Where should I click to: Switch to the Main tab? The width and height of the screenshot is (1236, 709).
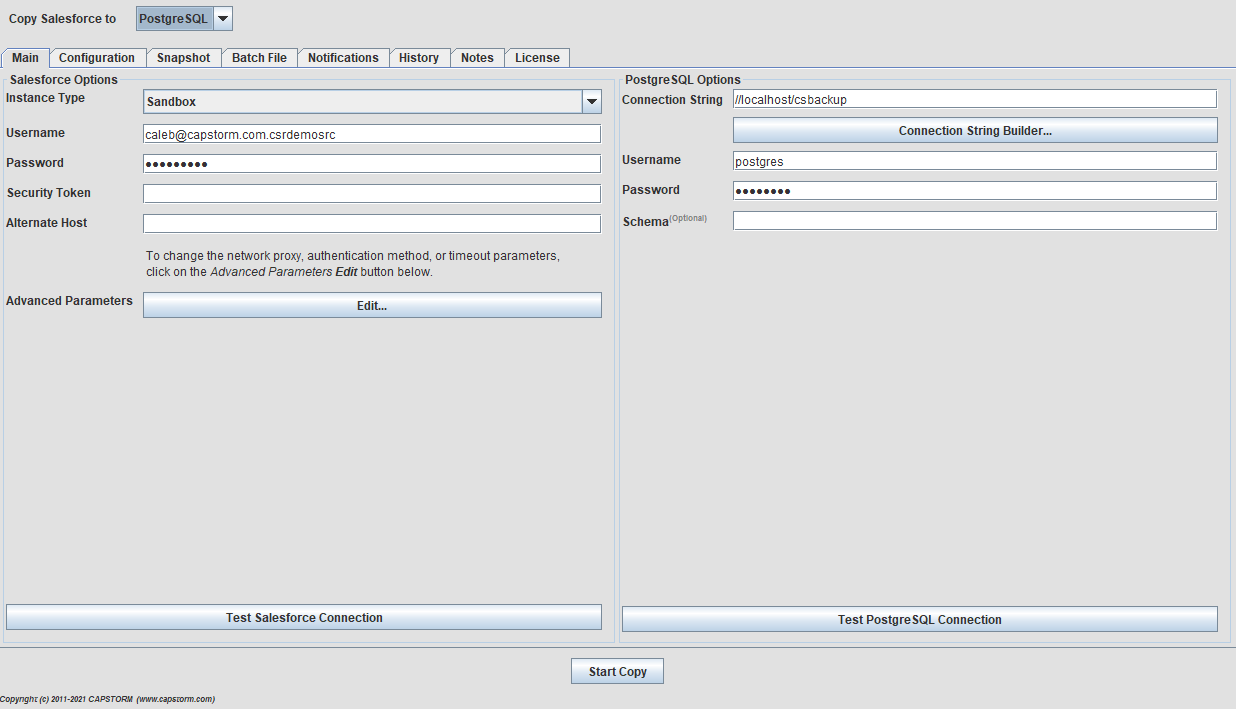26,58
